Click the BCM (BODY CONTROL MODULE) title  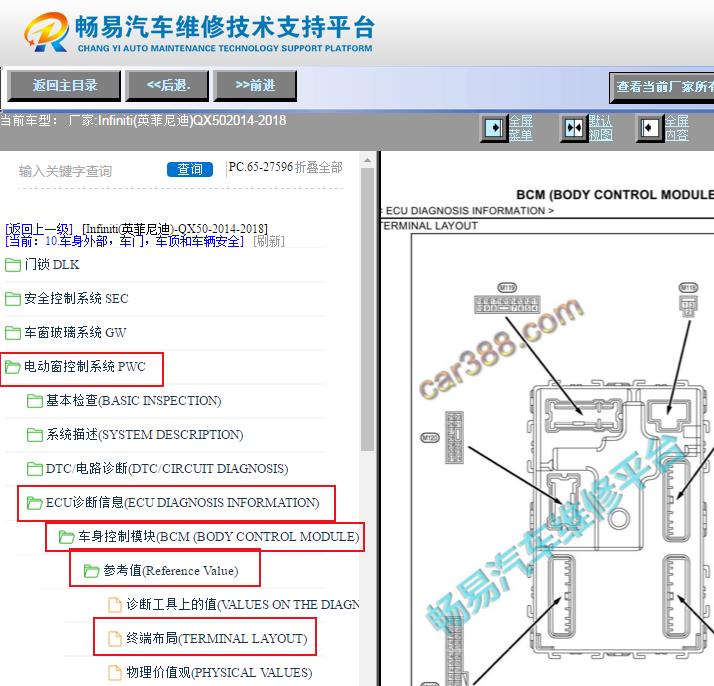coord(615,195)
